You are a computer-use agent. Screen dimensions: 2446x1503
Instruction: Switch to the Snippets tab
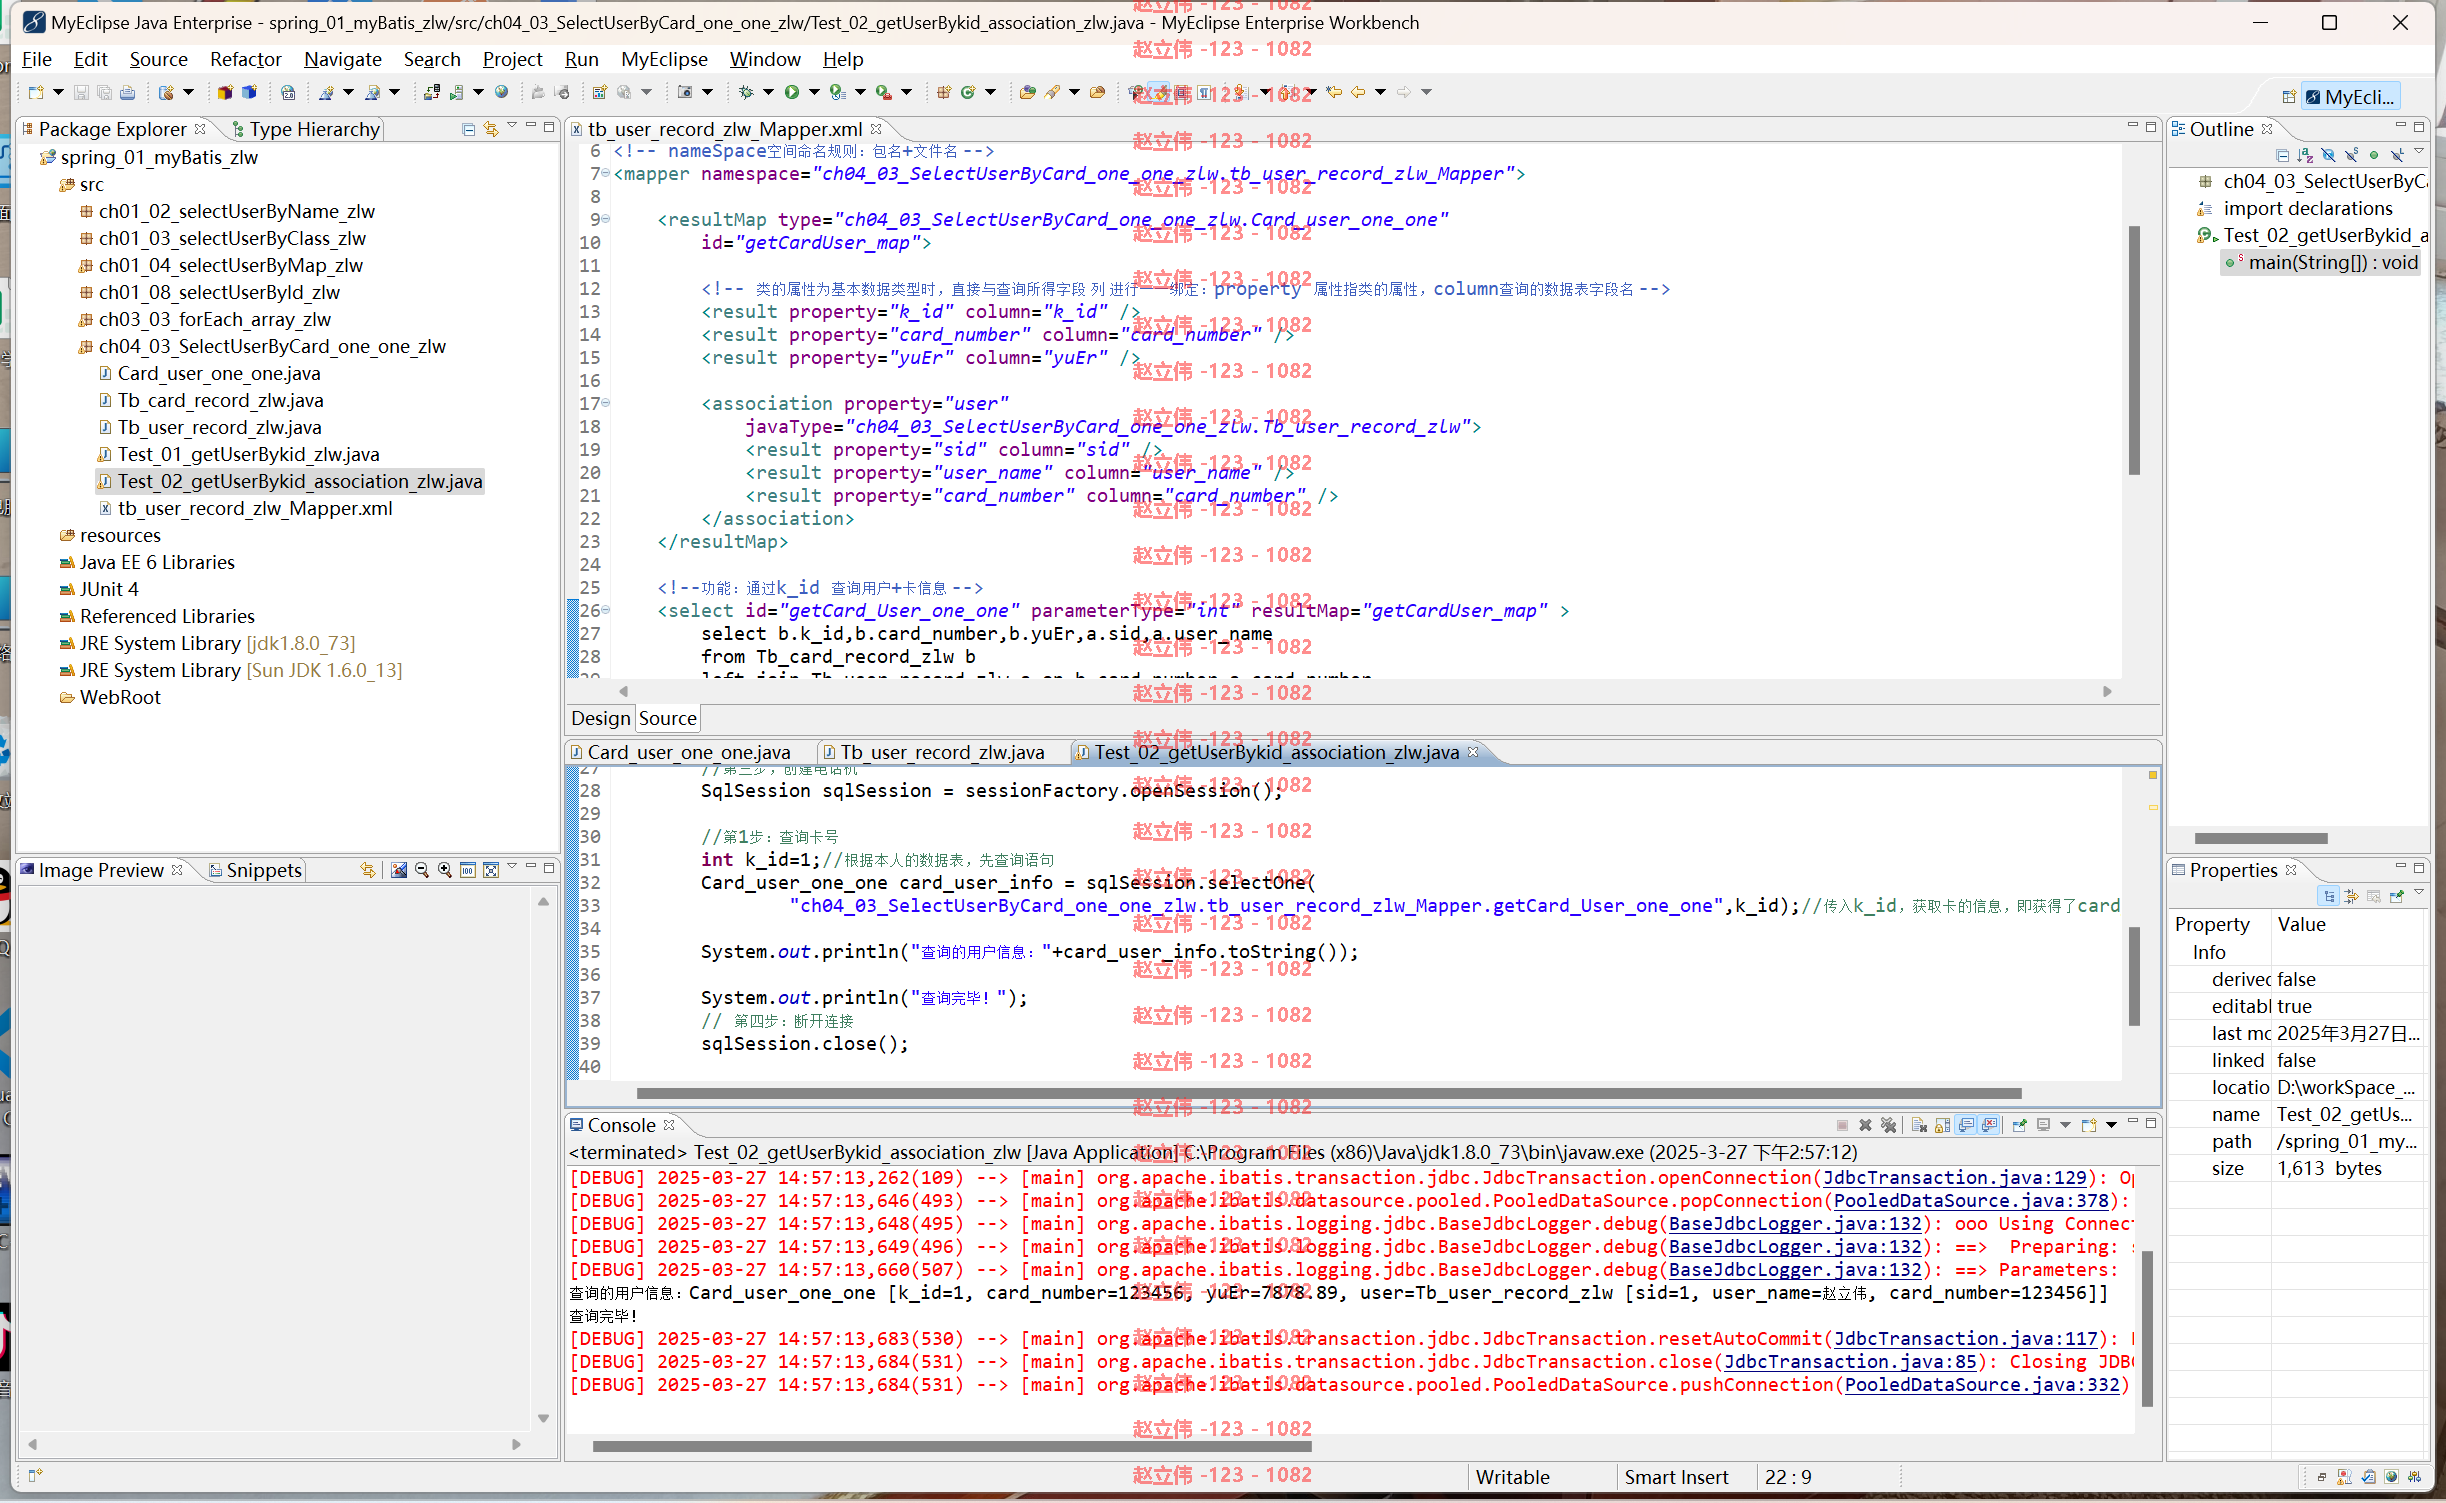click(255, 870)
